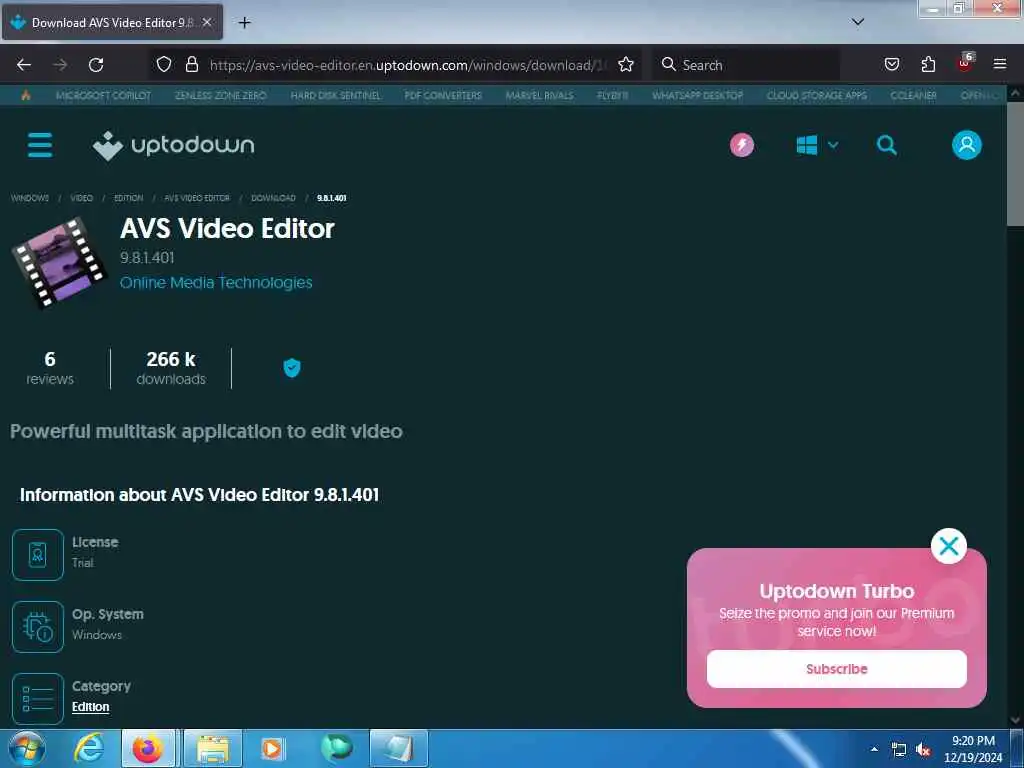Go to DOWNLOAD breadcrumb
This screenshot has width=1024, height=768.
pos(274,198)
